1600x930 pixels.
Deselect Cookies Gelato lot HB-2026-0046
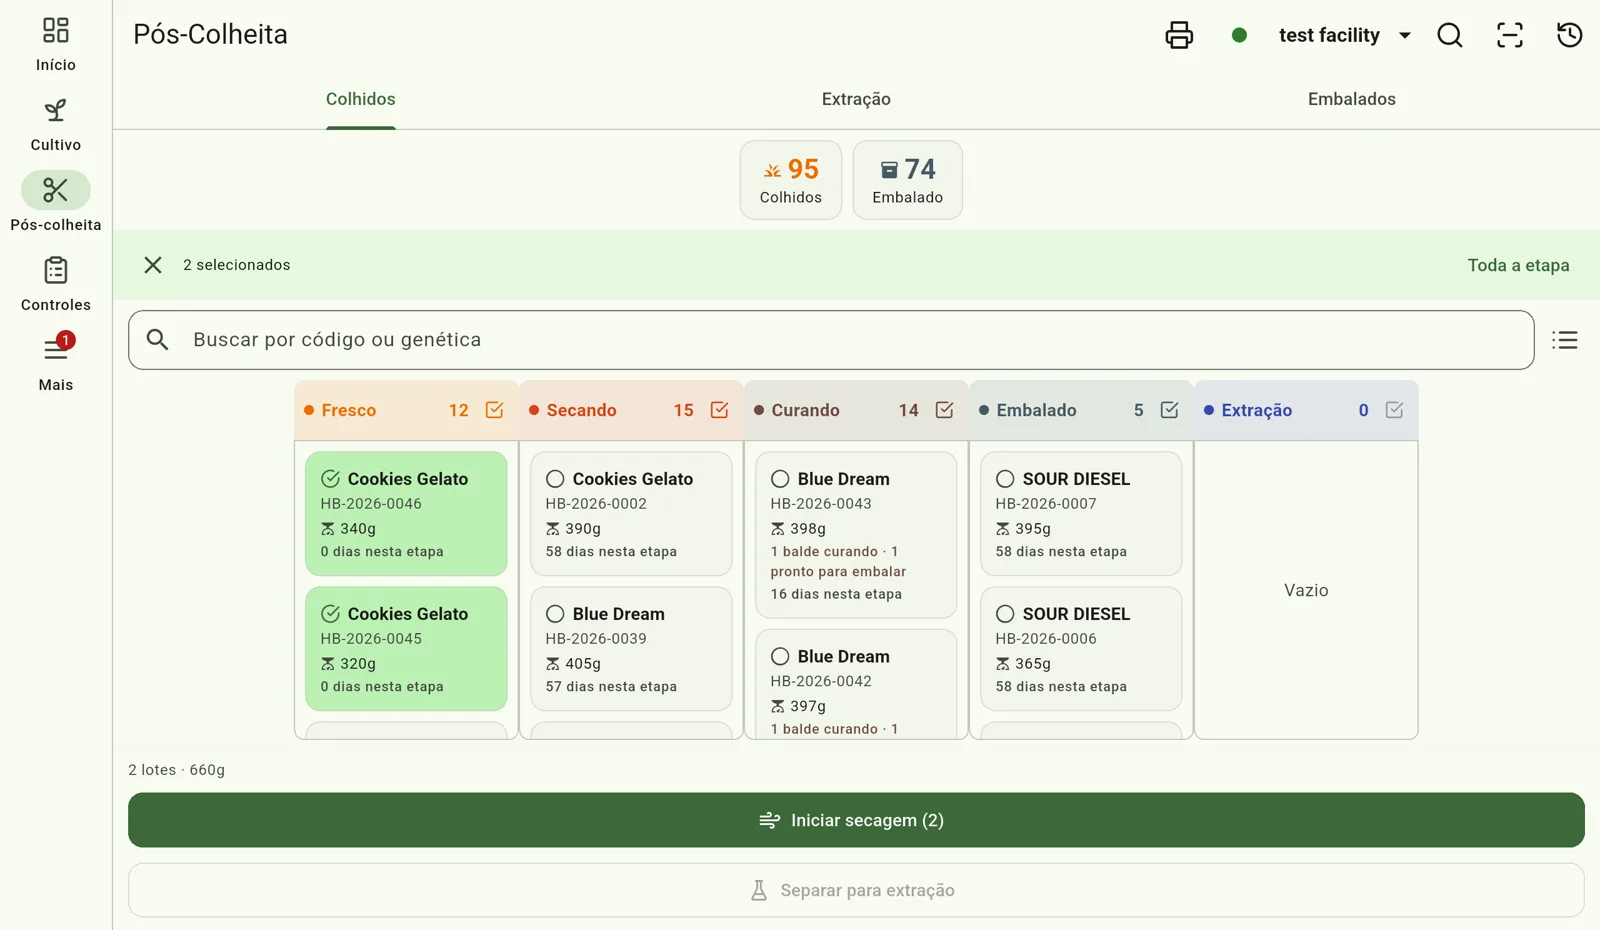click(406, 513)
